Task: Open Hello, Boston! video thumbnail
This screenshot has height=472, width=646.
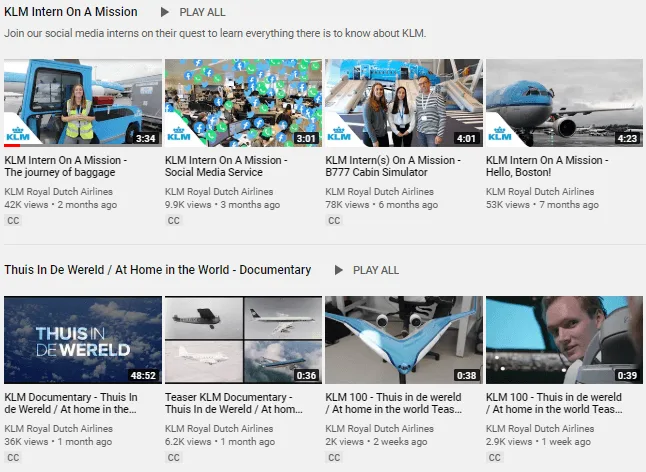Action: click(x=564, y=103)
